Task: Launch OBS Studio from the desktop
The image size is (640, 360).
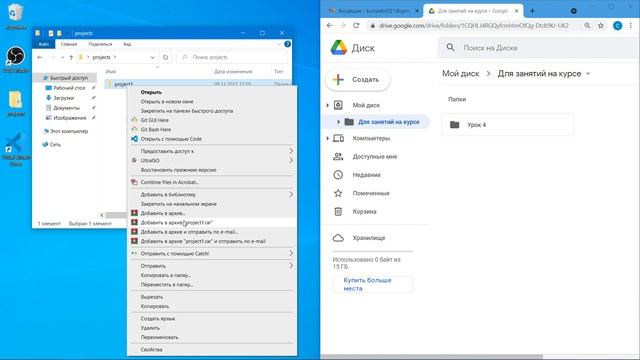Action: [x=15, y=57]
